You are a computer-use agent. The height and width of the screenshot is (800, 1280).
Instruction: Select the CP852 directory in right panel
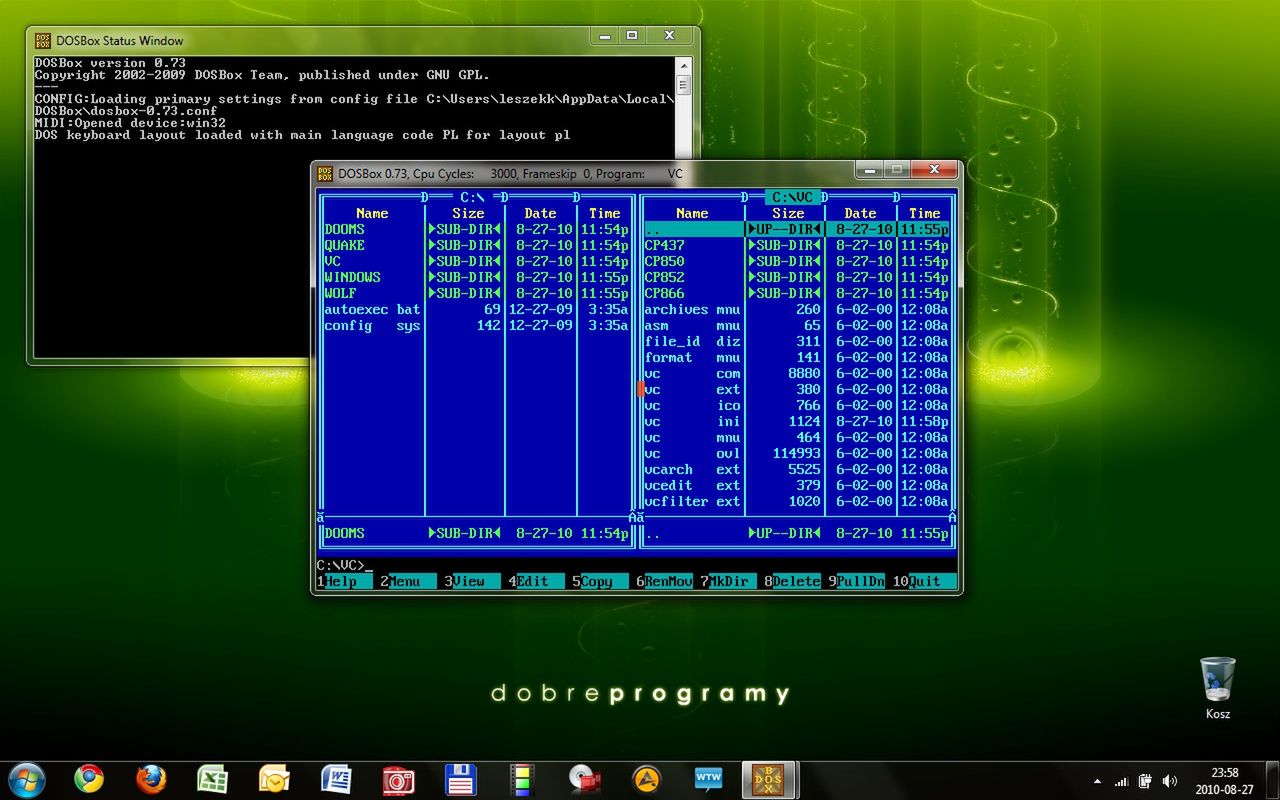coord(796,277)
